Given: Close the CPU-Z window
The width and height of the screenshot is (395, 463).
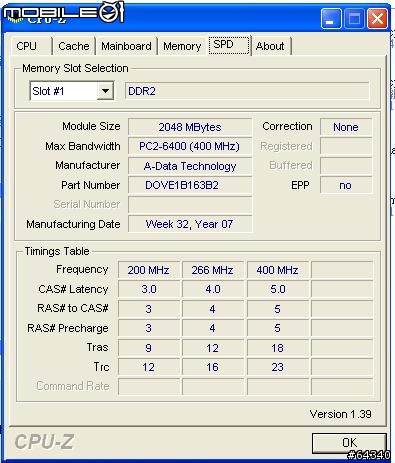Looking at the screenshot, I should pos(377,18).
